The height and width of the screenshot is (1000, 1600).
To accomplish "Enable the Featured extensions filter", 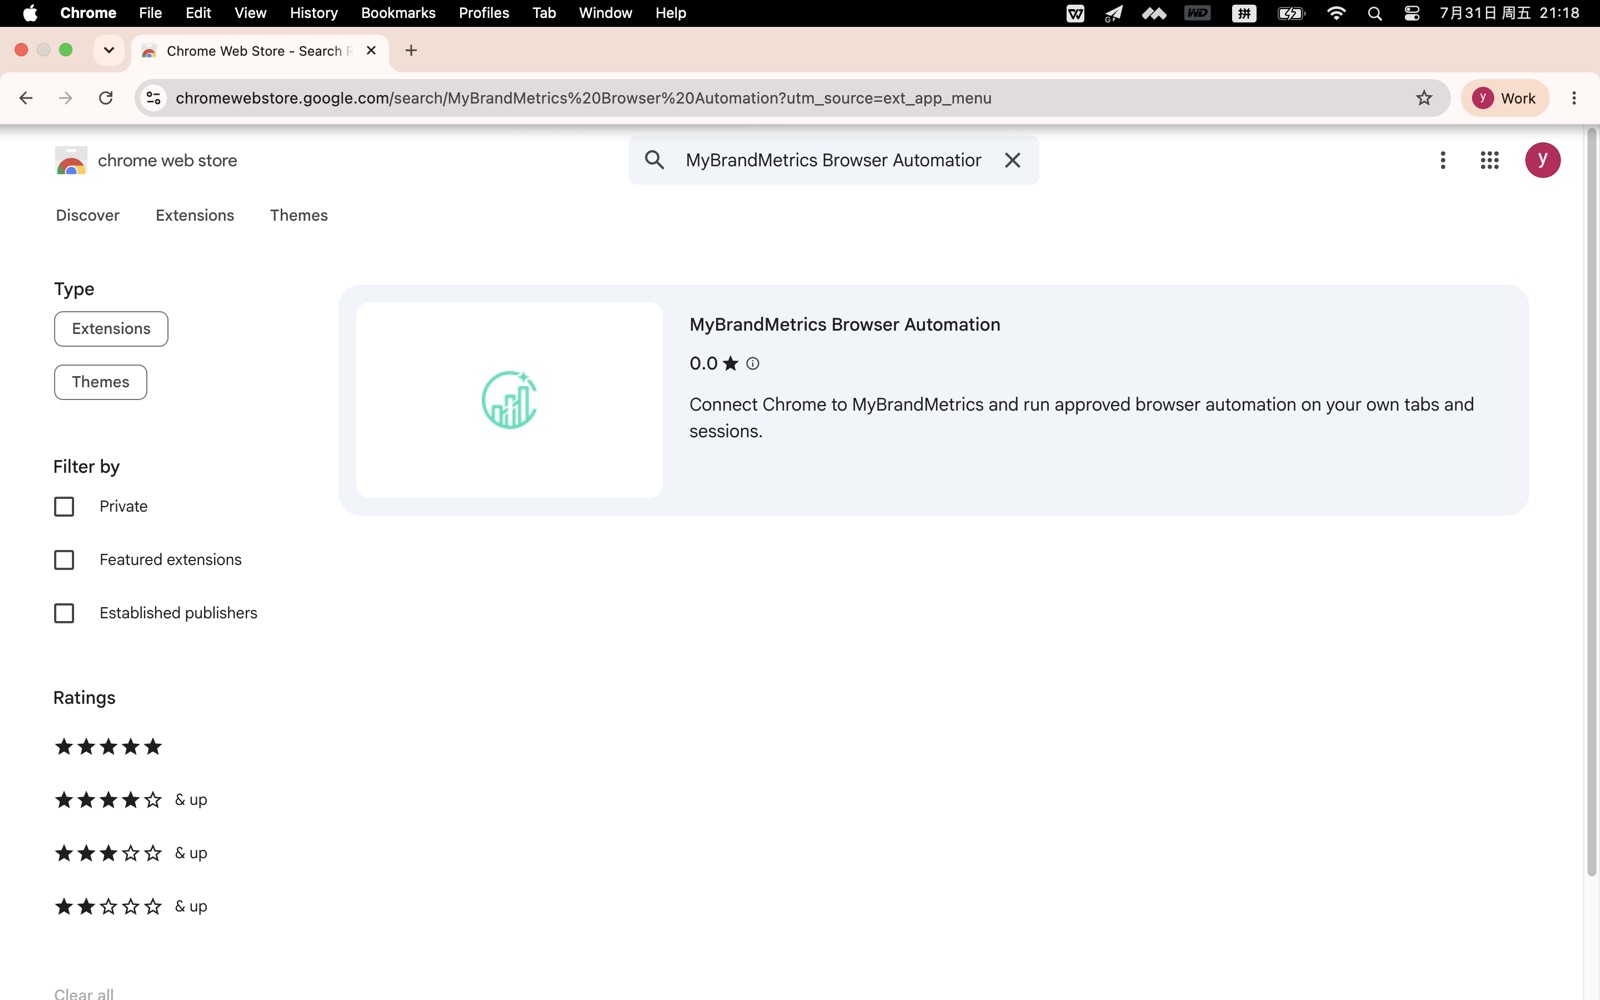I will 64,560.
